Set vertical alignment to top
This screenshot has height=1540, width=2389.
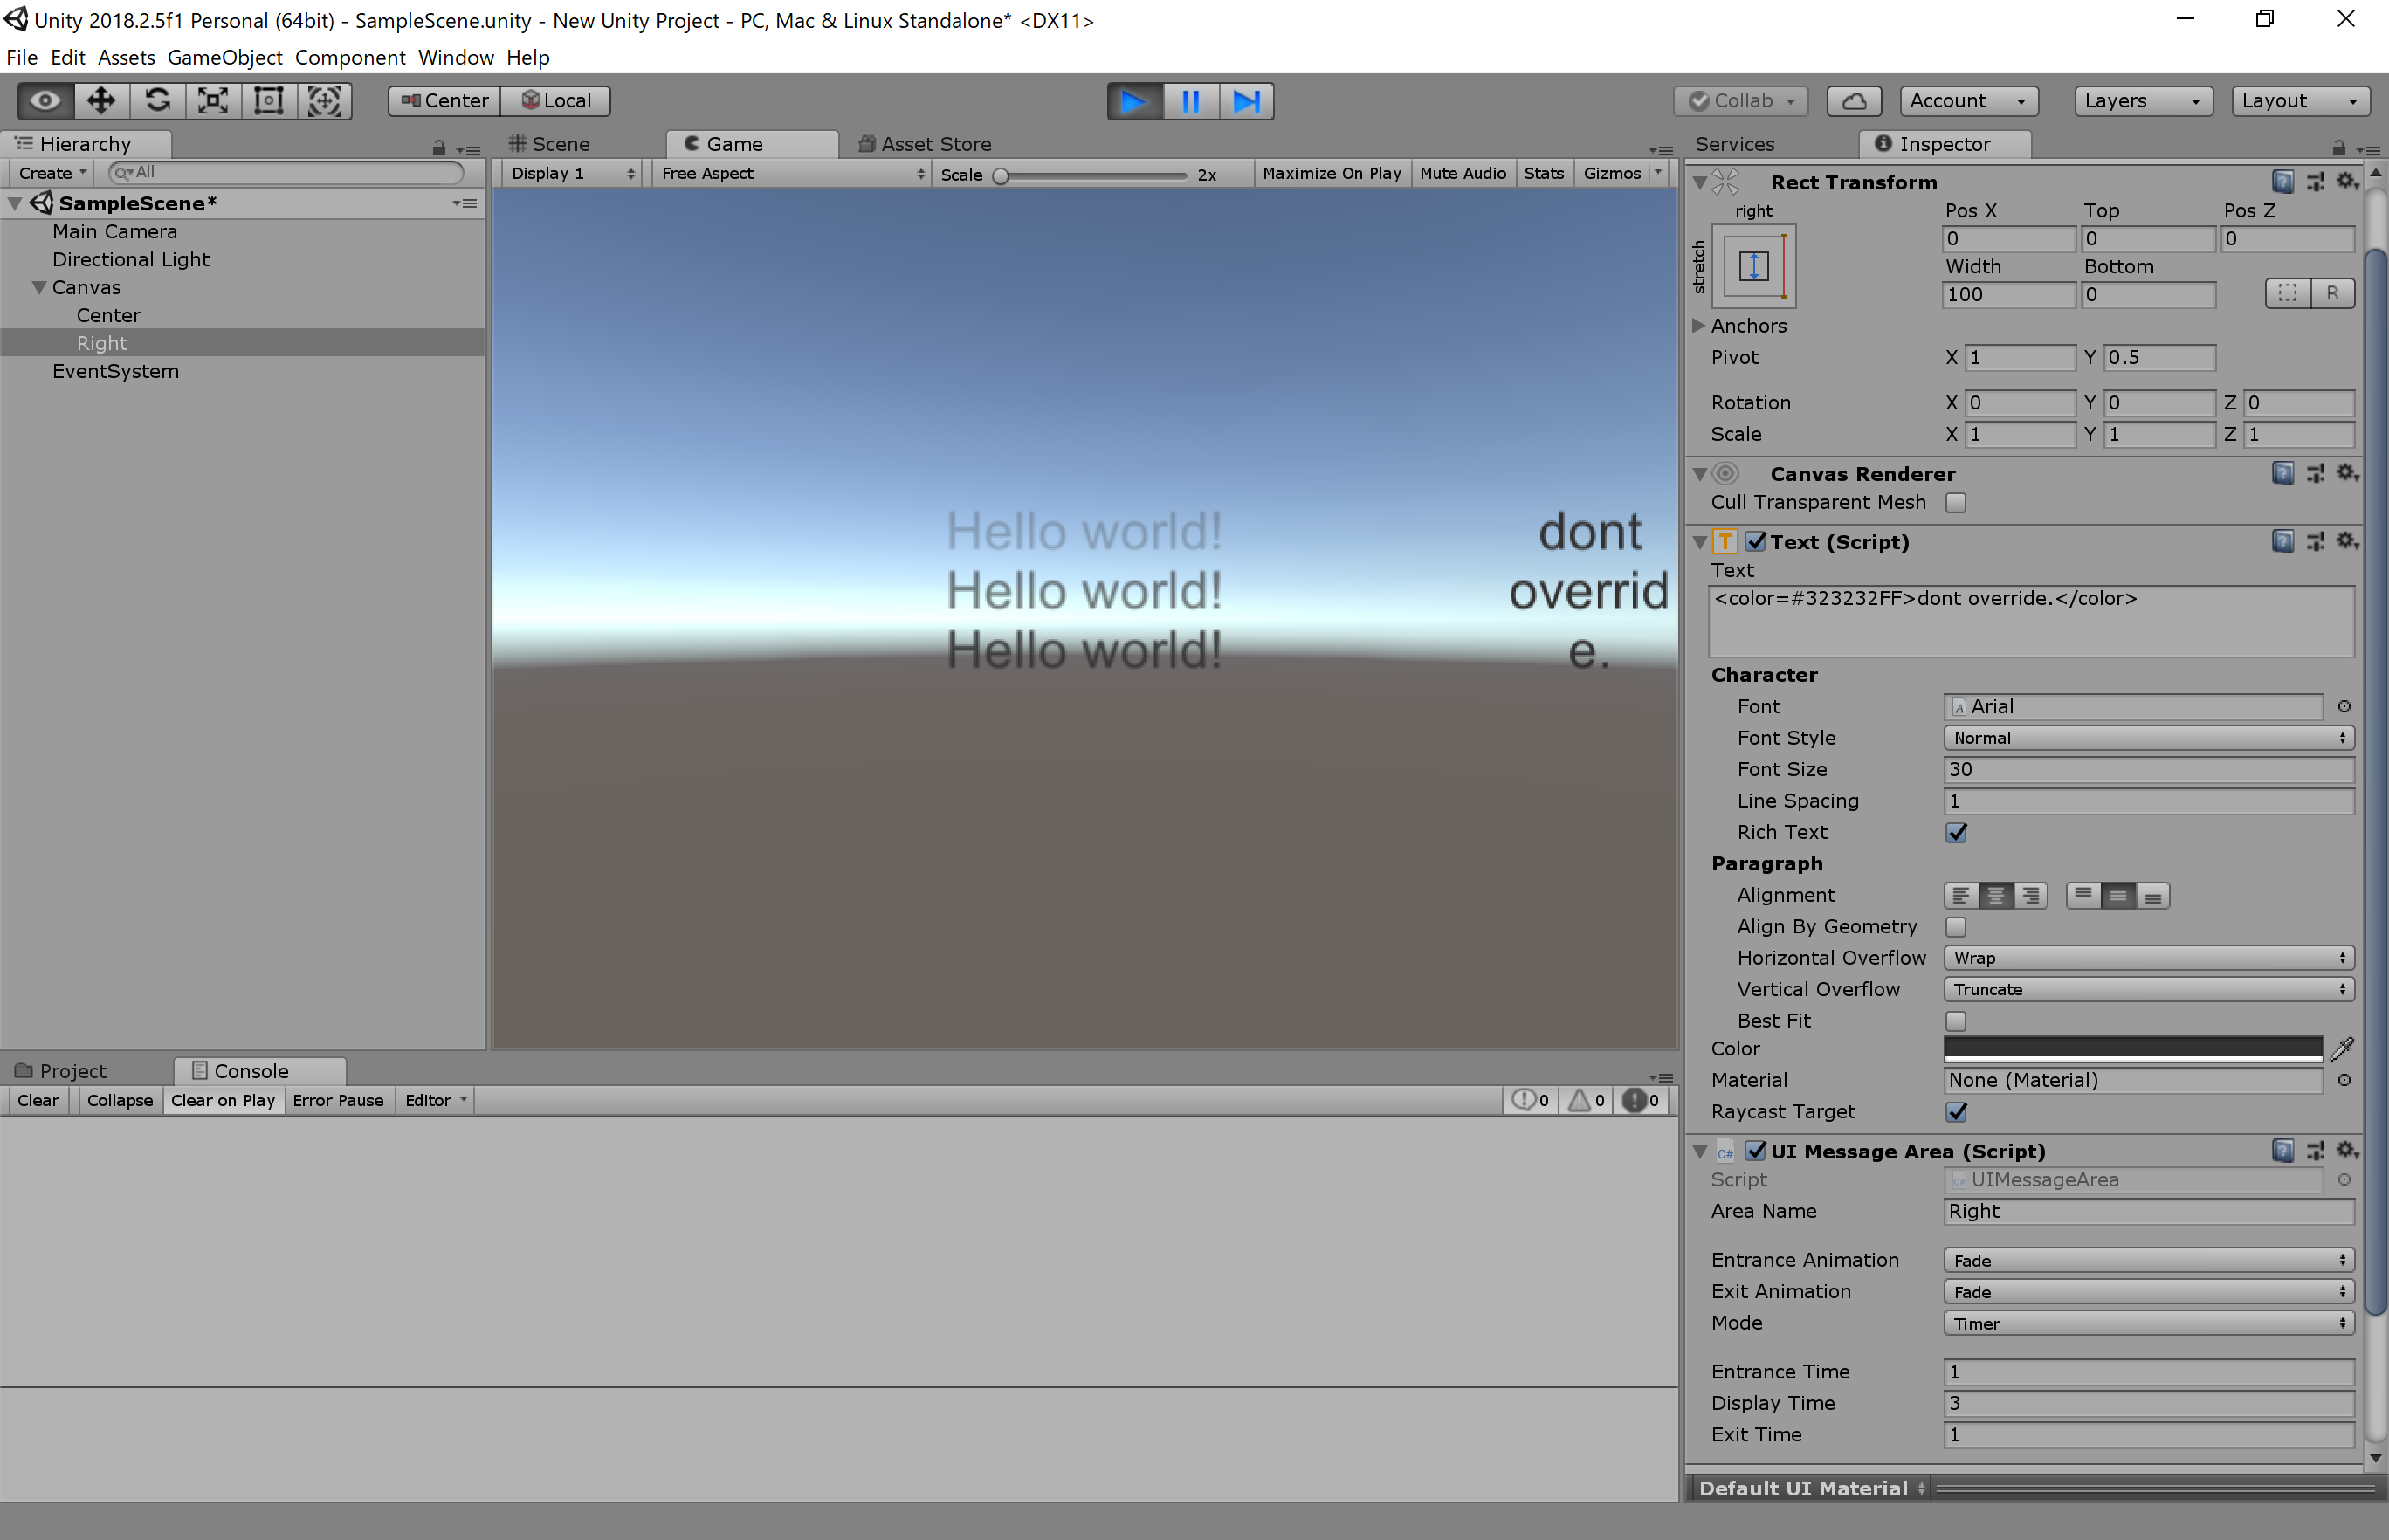coord(2083,895)
